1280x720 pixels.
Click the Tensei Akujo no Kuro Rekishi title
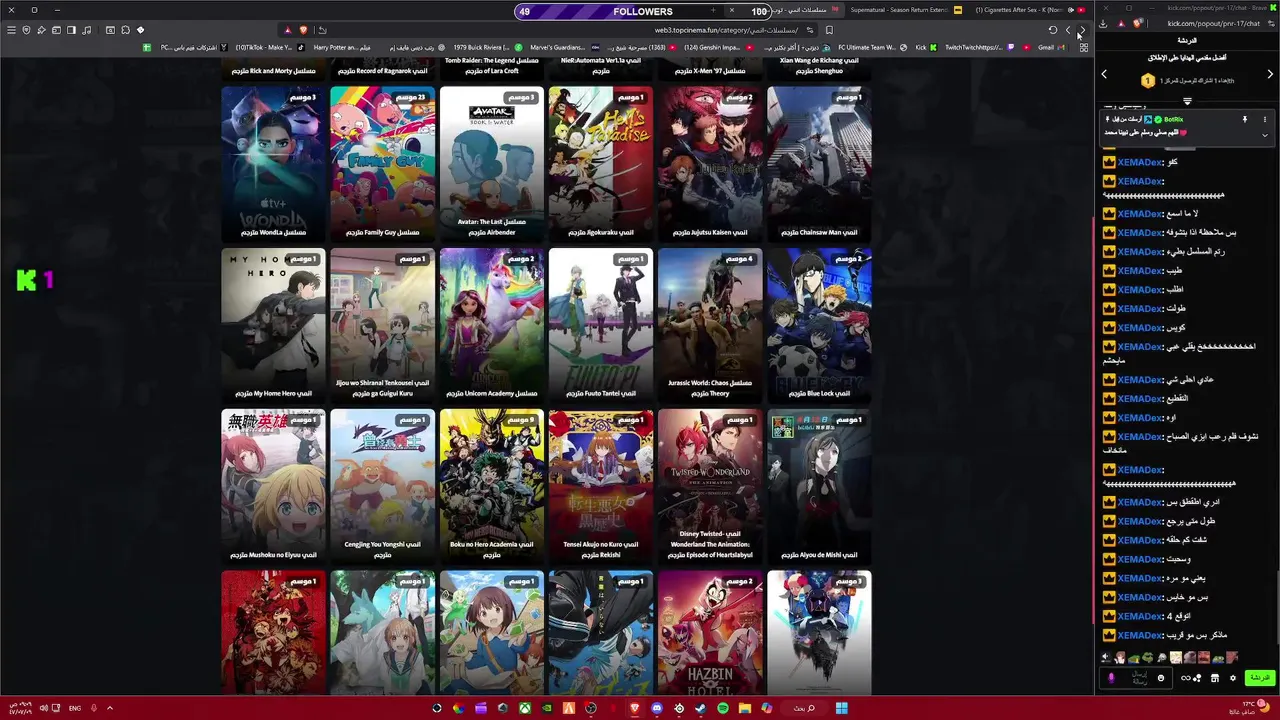[x=600, y=549]
